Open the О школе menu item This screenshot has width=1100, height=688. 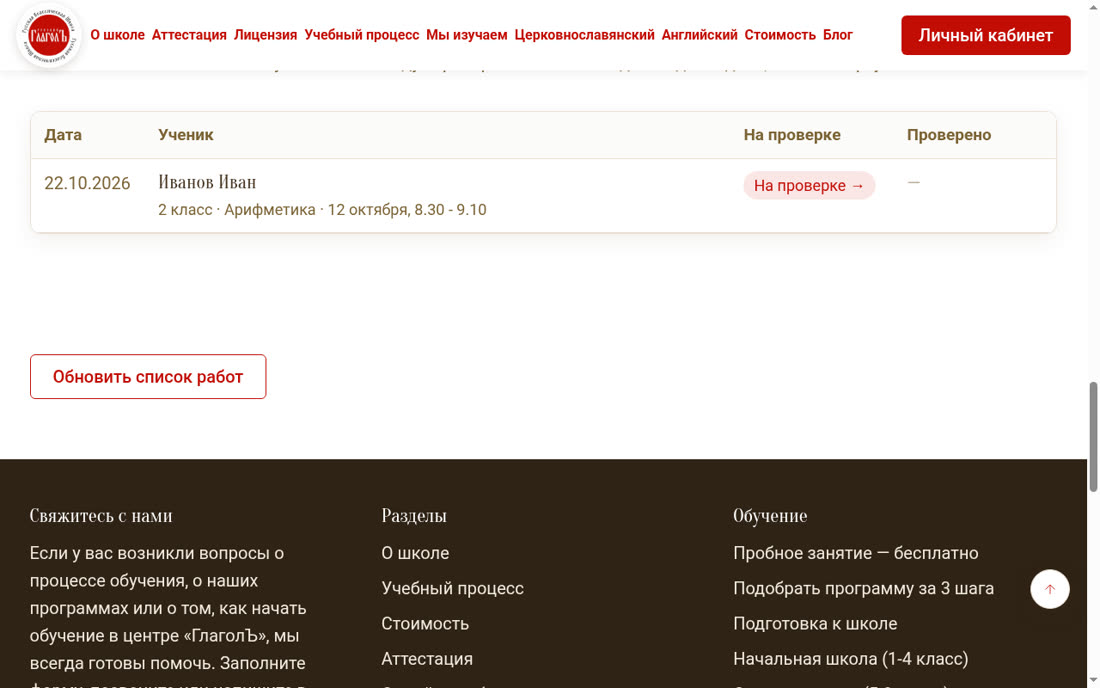tap(117, 35)
